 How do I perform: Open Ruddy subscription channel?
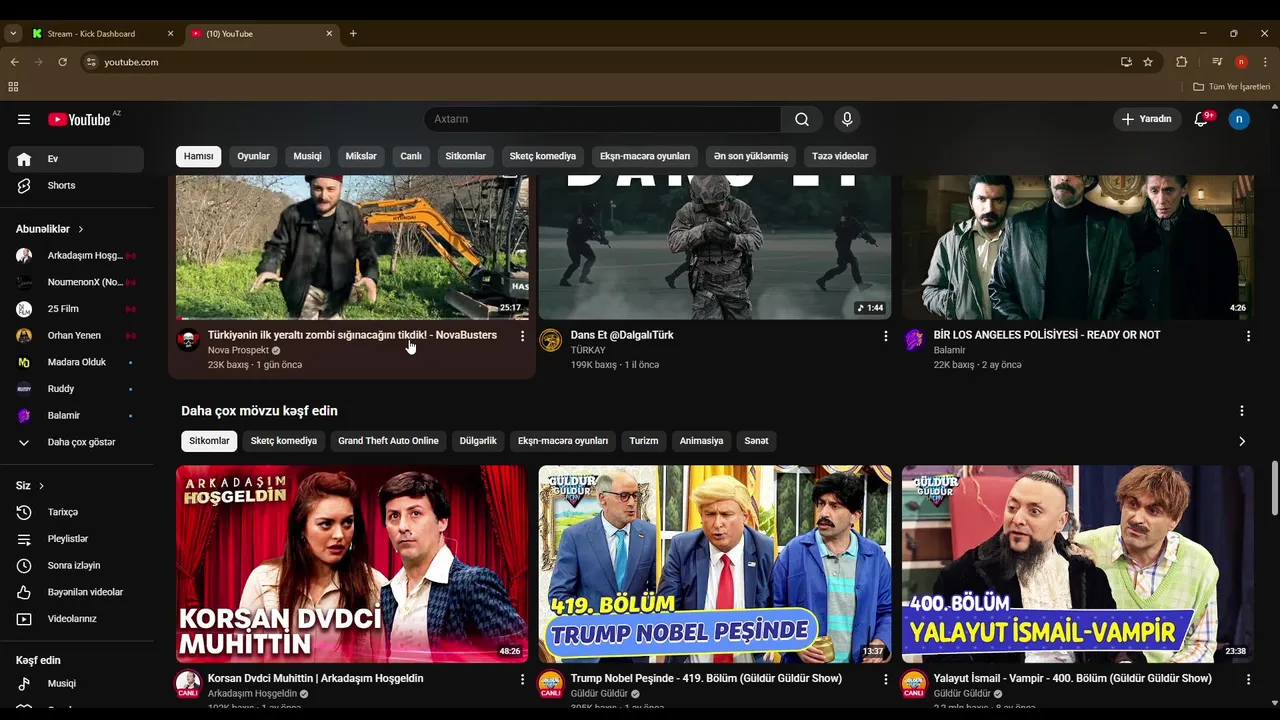pos(76,389)
